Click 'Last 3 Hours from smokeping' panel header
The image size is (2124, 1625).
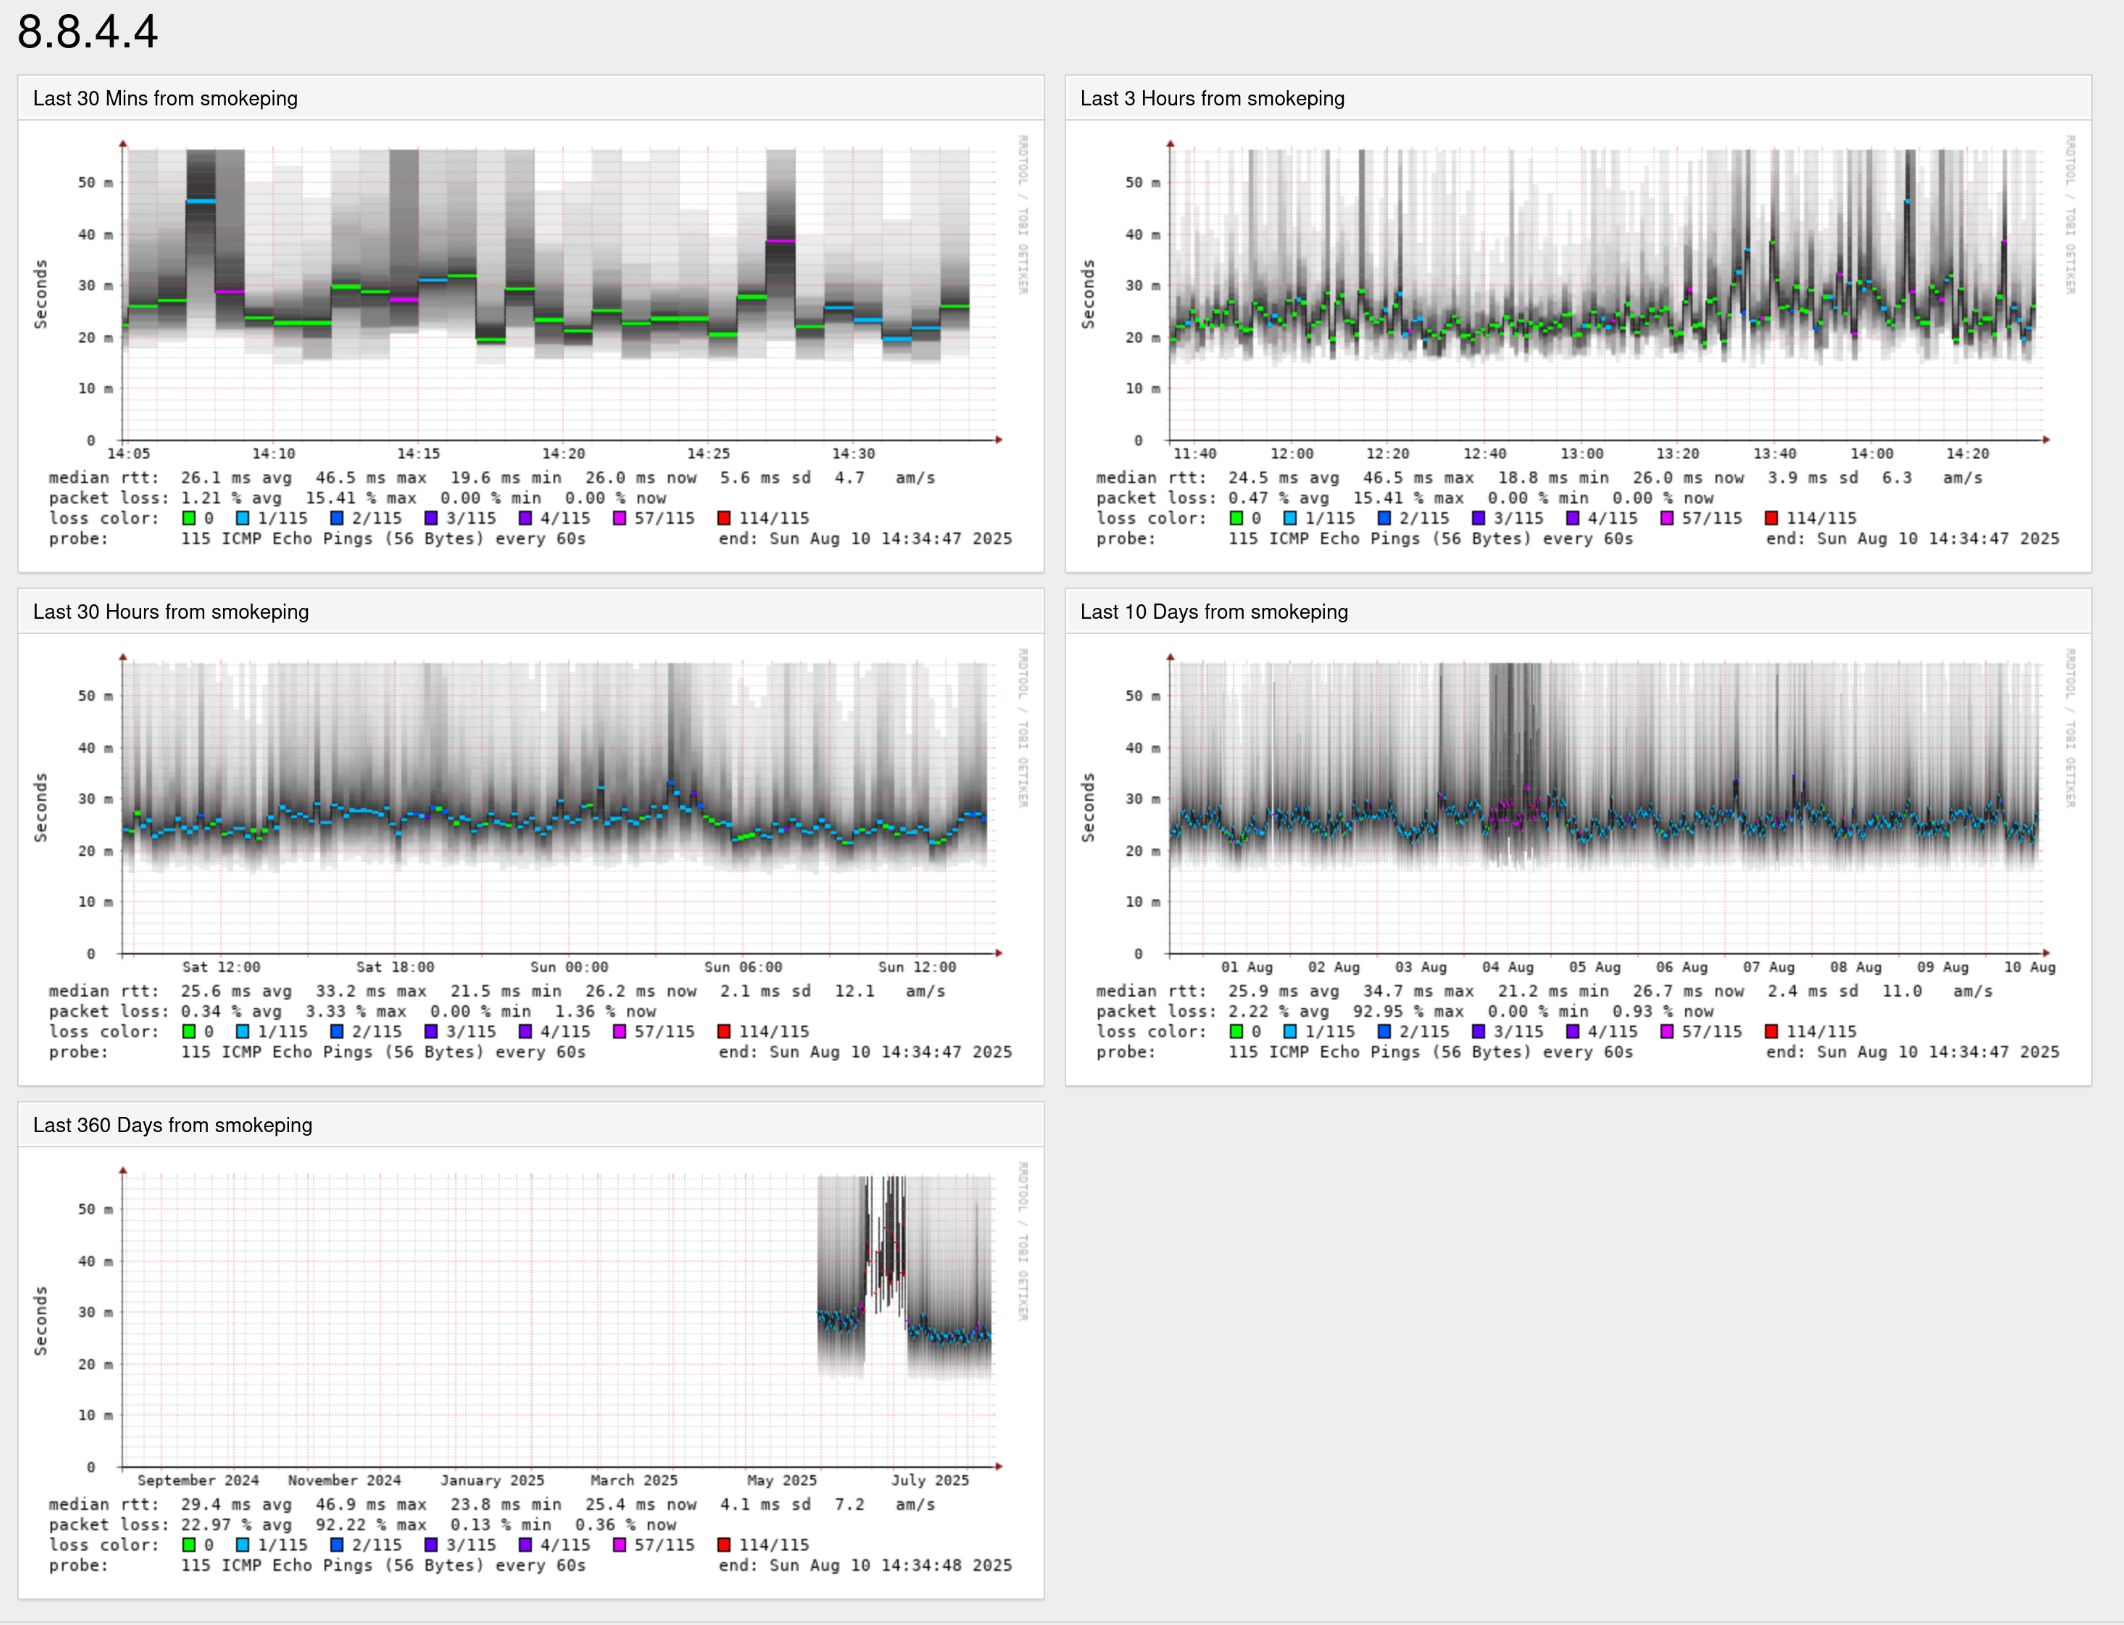pos(1212,98)
